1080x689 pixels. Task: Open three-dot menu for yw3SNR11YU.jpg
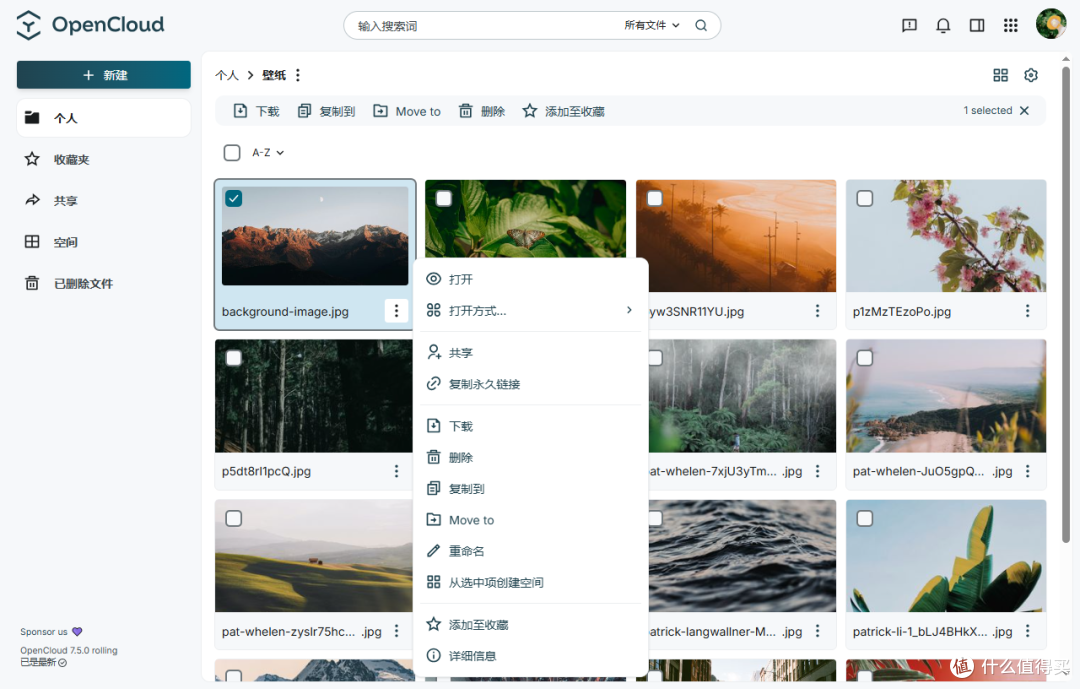[818, 311]
